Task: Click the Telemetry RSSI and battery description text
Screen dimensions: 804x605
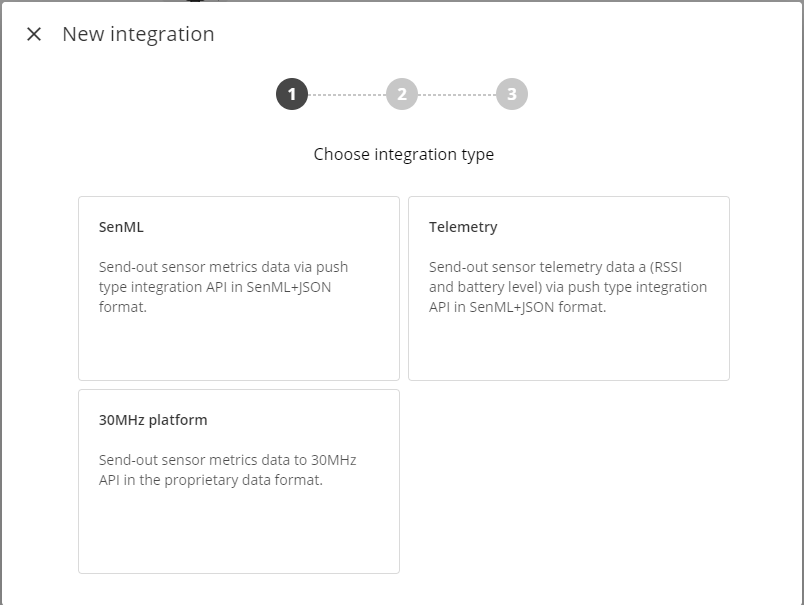Action: [567, 287]
